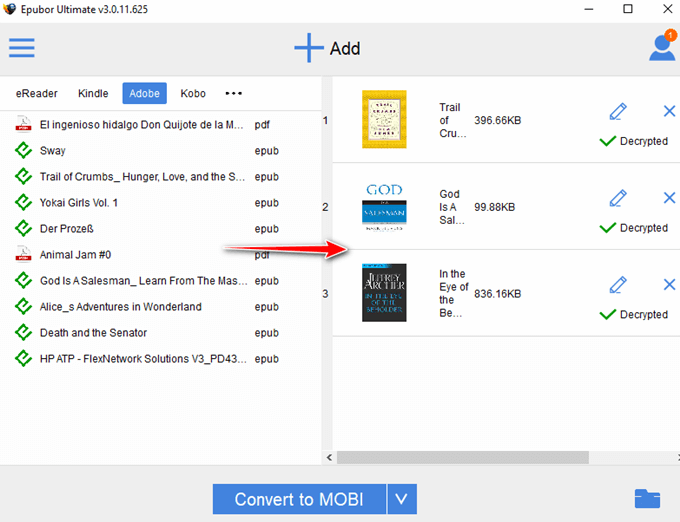This screenshot has height=522, width=680.
Task: Click the epub icon beside Der Prozeß
Action: (x=23, y=228)
